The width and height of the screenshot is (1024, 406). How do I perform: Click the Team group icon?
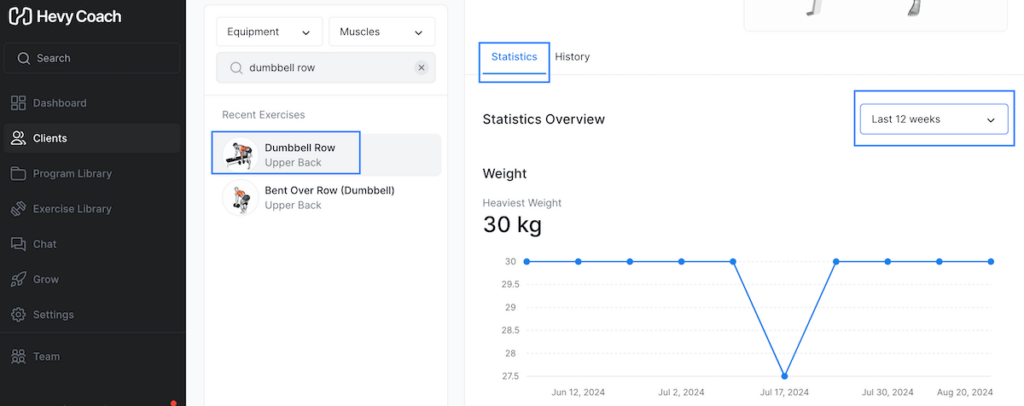click(18, 356)
